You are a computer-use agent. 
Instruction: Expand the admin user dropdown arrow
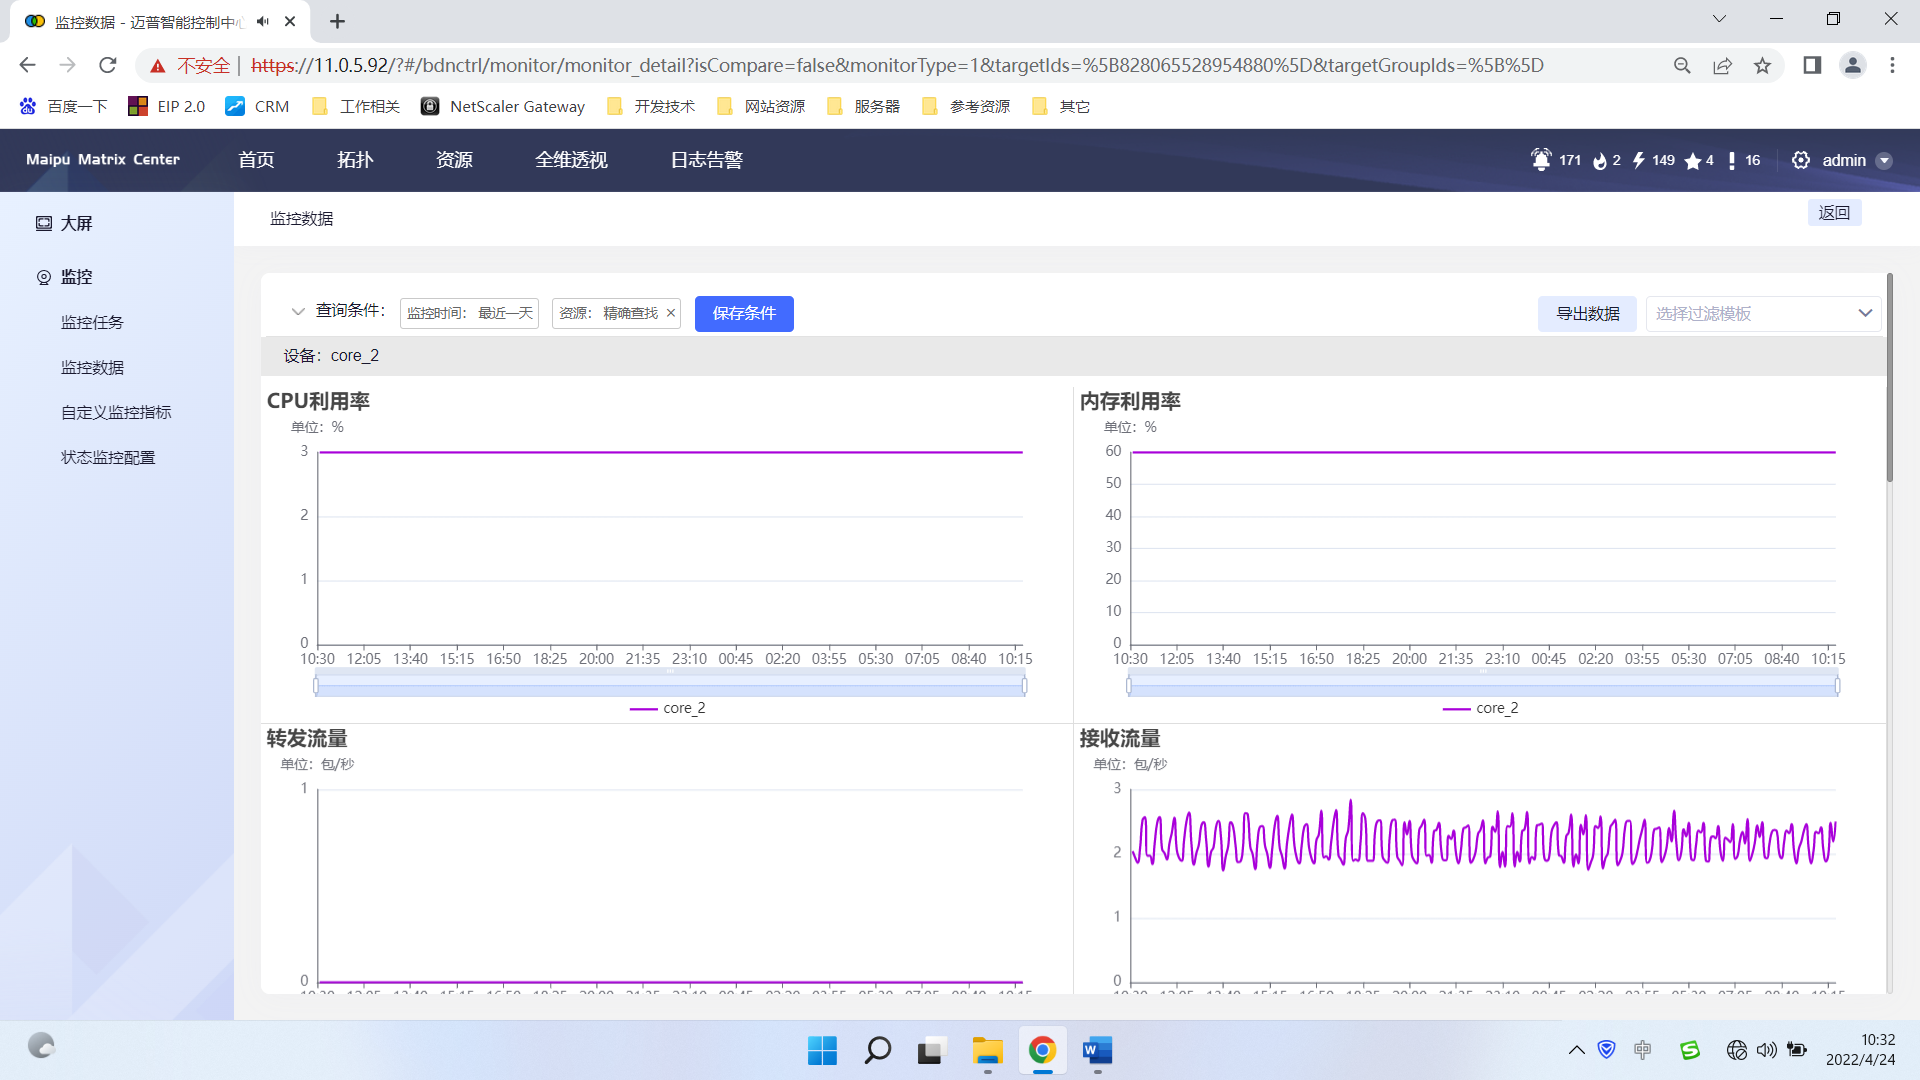tap(1884, 161)
